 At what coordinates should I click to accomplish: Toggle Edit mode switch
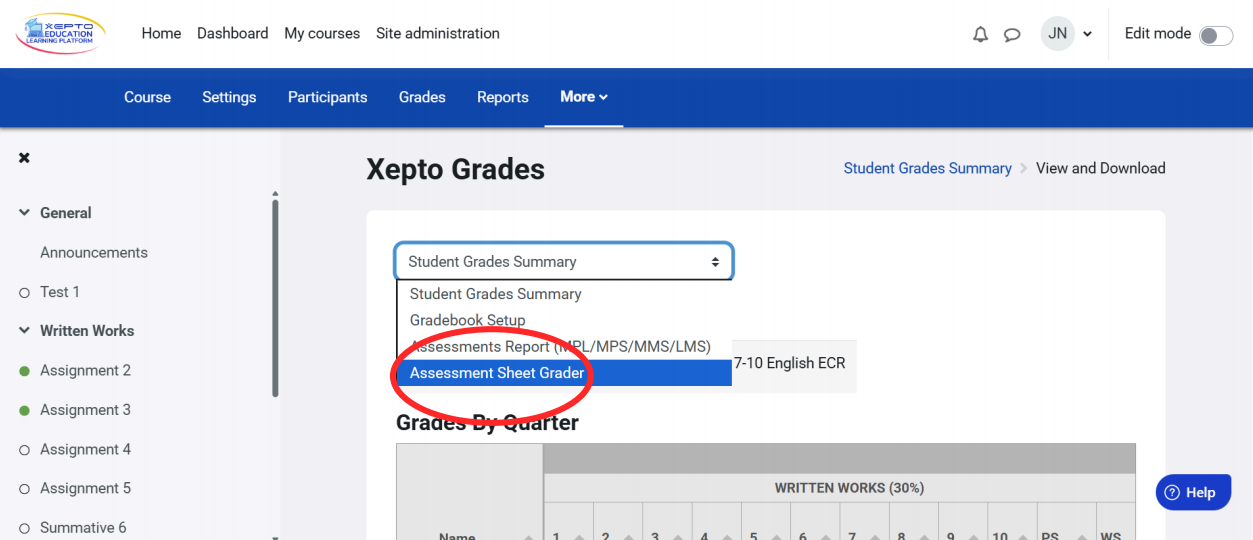tap(1216, 36)
